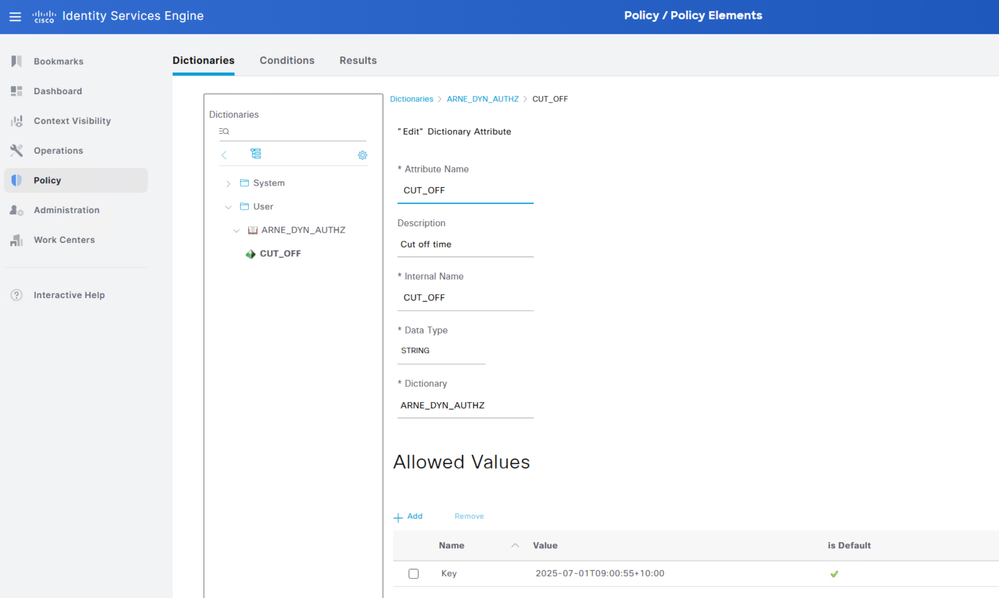Click the CUT_OFF attribute diamond icon

click(250, 254)
